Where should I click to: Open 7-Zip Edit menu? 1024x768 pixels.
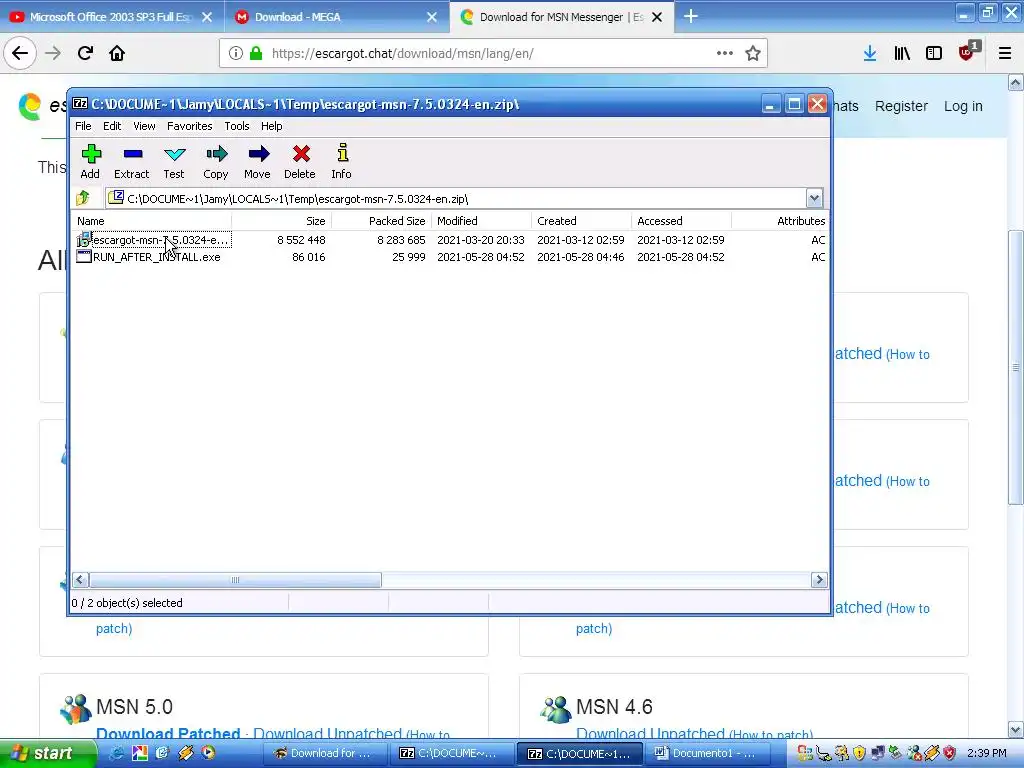[x=112, y=126]
